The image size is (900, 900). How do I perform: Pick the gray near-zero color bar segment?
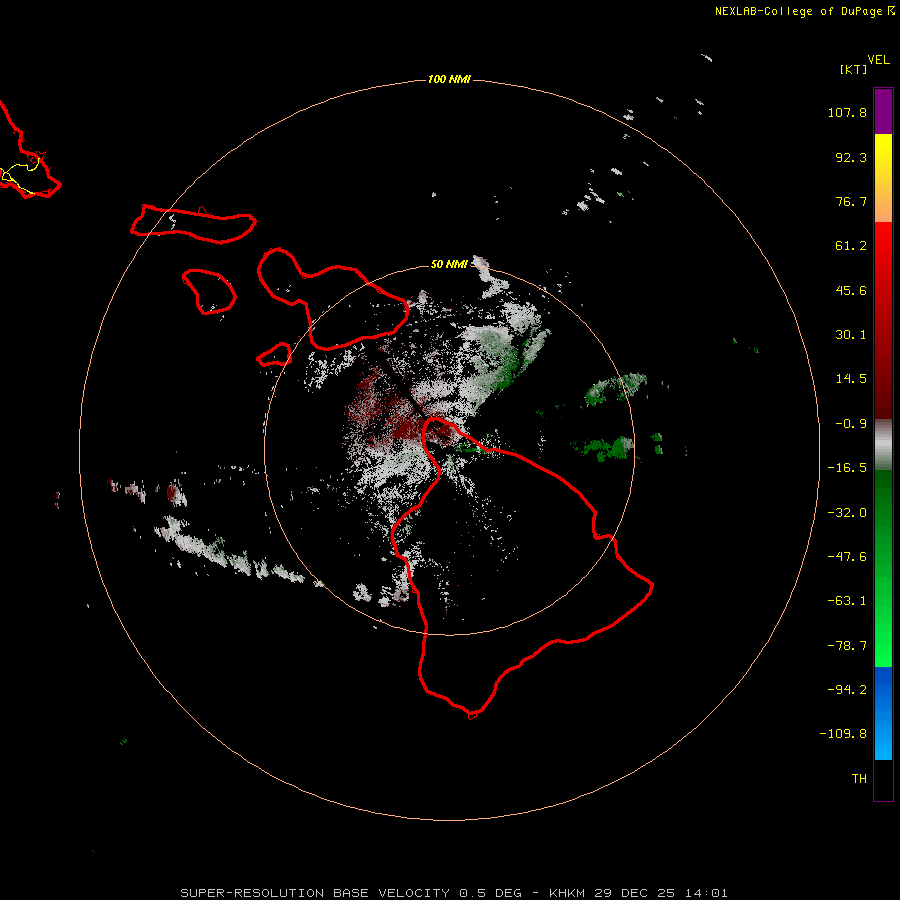coord(883,445)
